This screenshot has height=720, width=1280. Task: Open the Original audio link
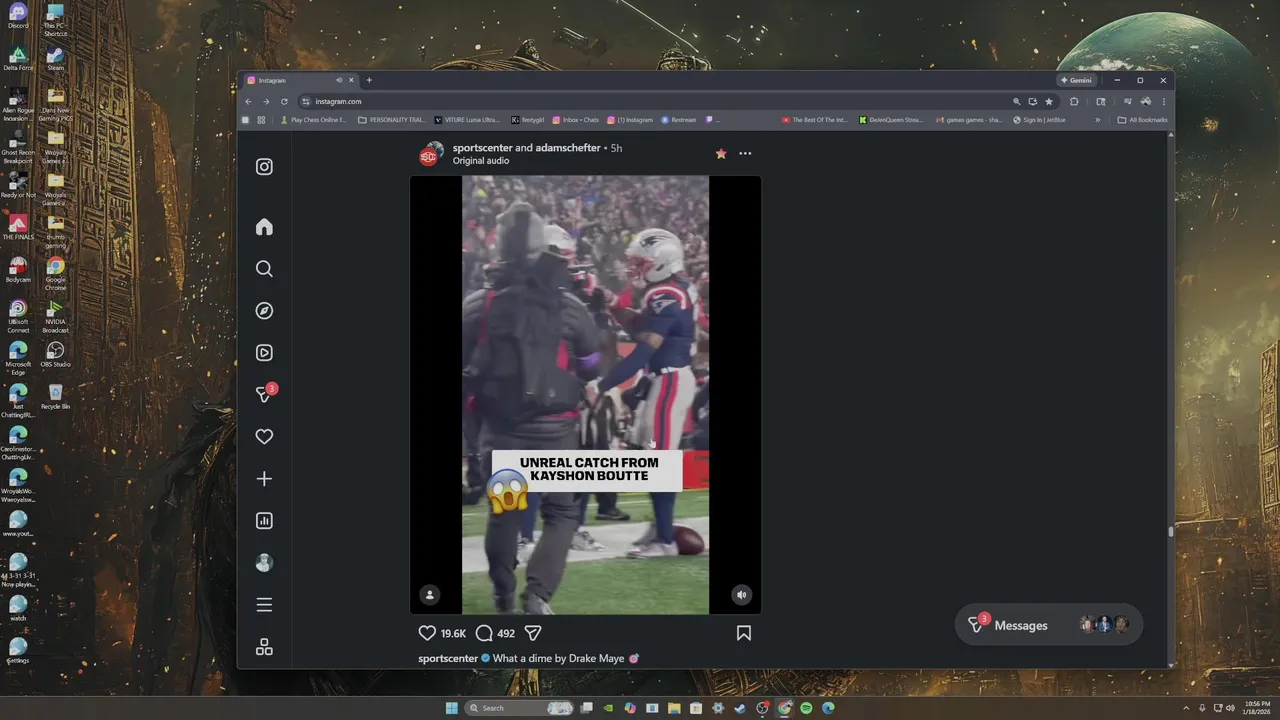click(481, 161)
